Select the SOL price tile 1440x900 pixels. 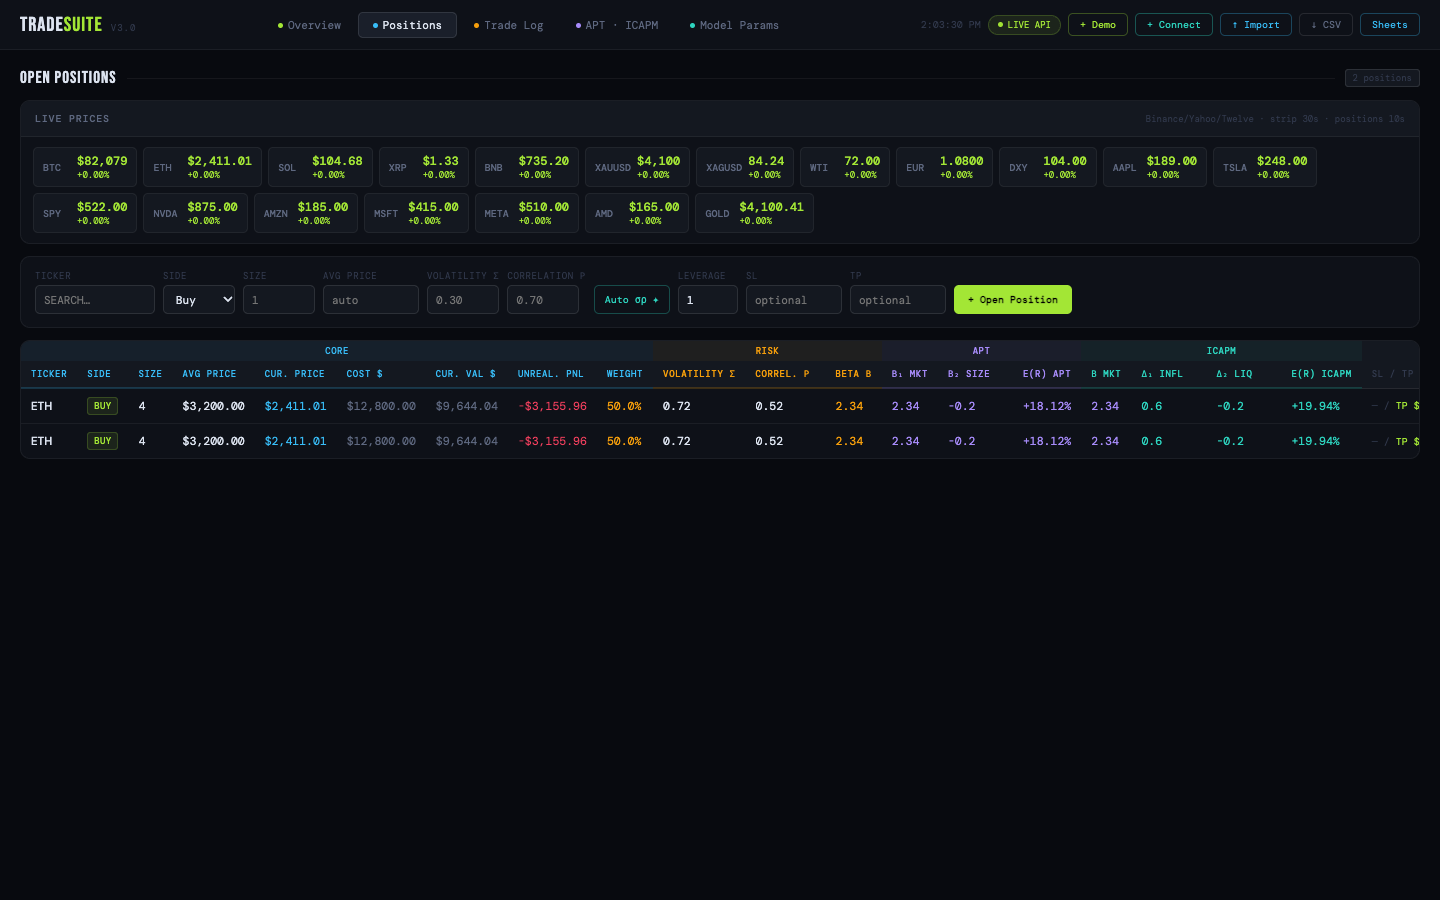point(320,167)
